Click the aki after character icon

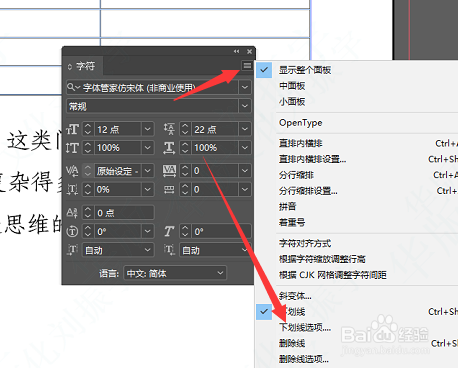coord(169,250)
